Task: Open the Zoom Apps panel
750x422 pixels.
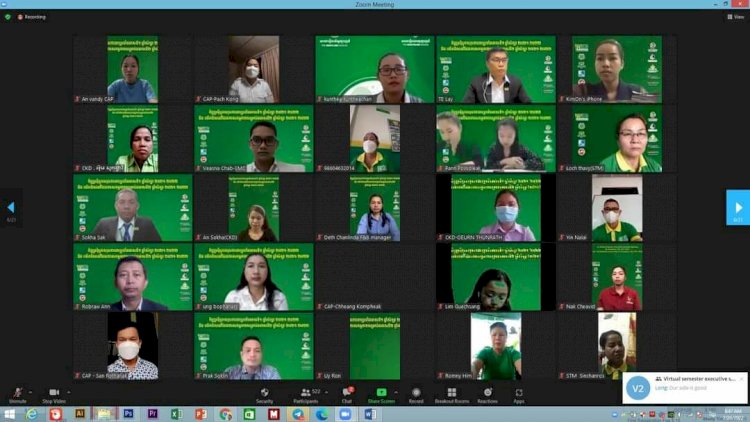Action: [x=519, y=395]
